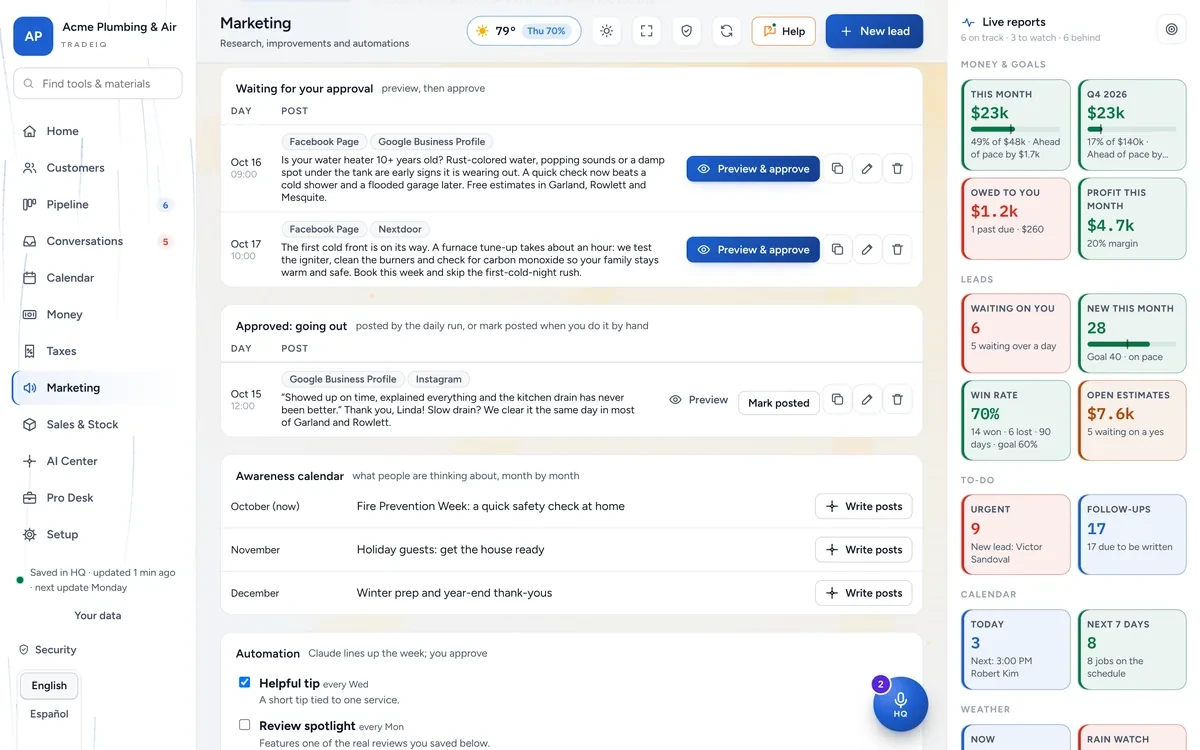Open the editor for the Oct 17 post
Screen dimensions: 1200x750
click(867, 249)
